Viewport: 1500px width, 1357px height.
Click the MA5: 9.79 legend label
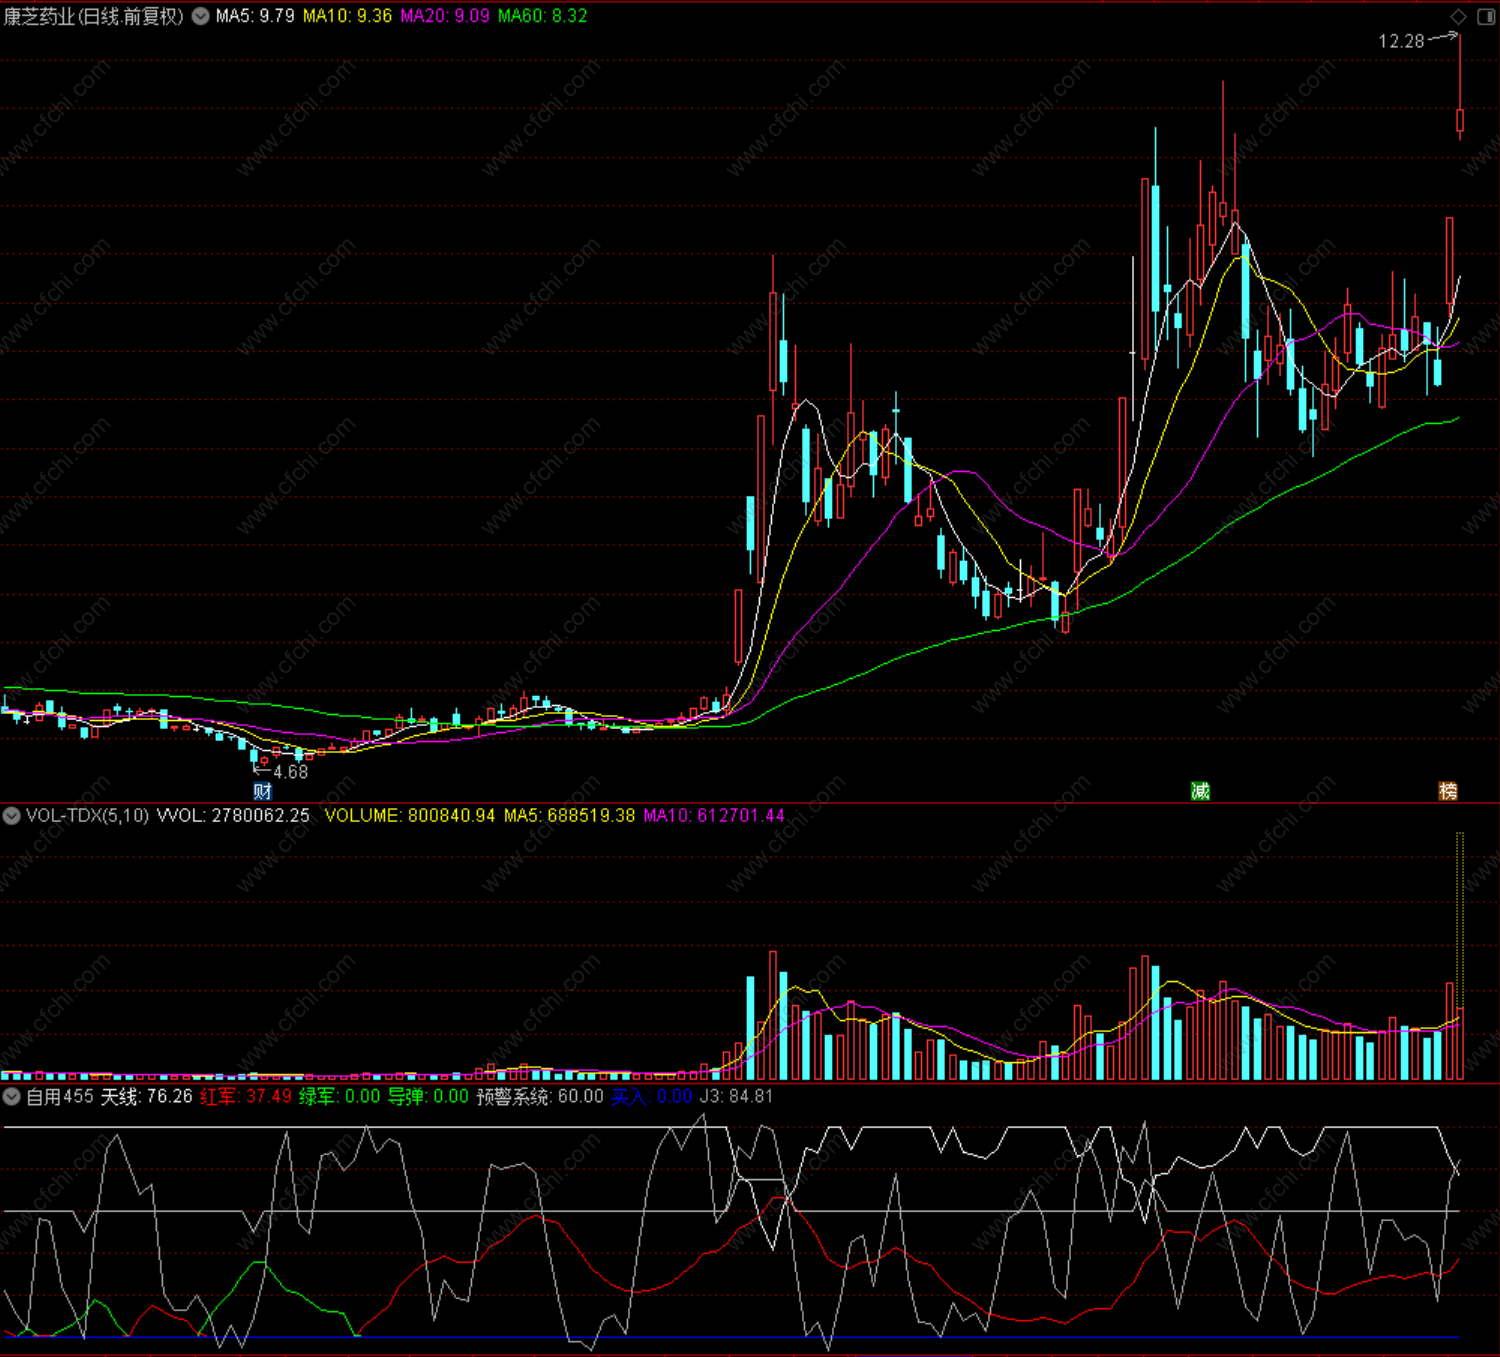click(255, 16)
